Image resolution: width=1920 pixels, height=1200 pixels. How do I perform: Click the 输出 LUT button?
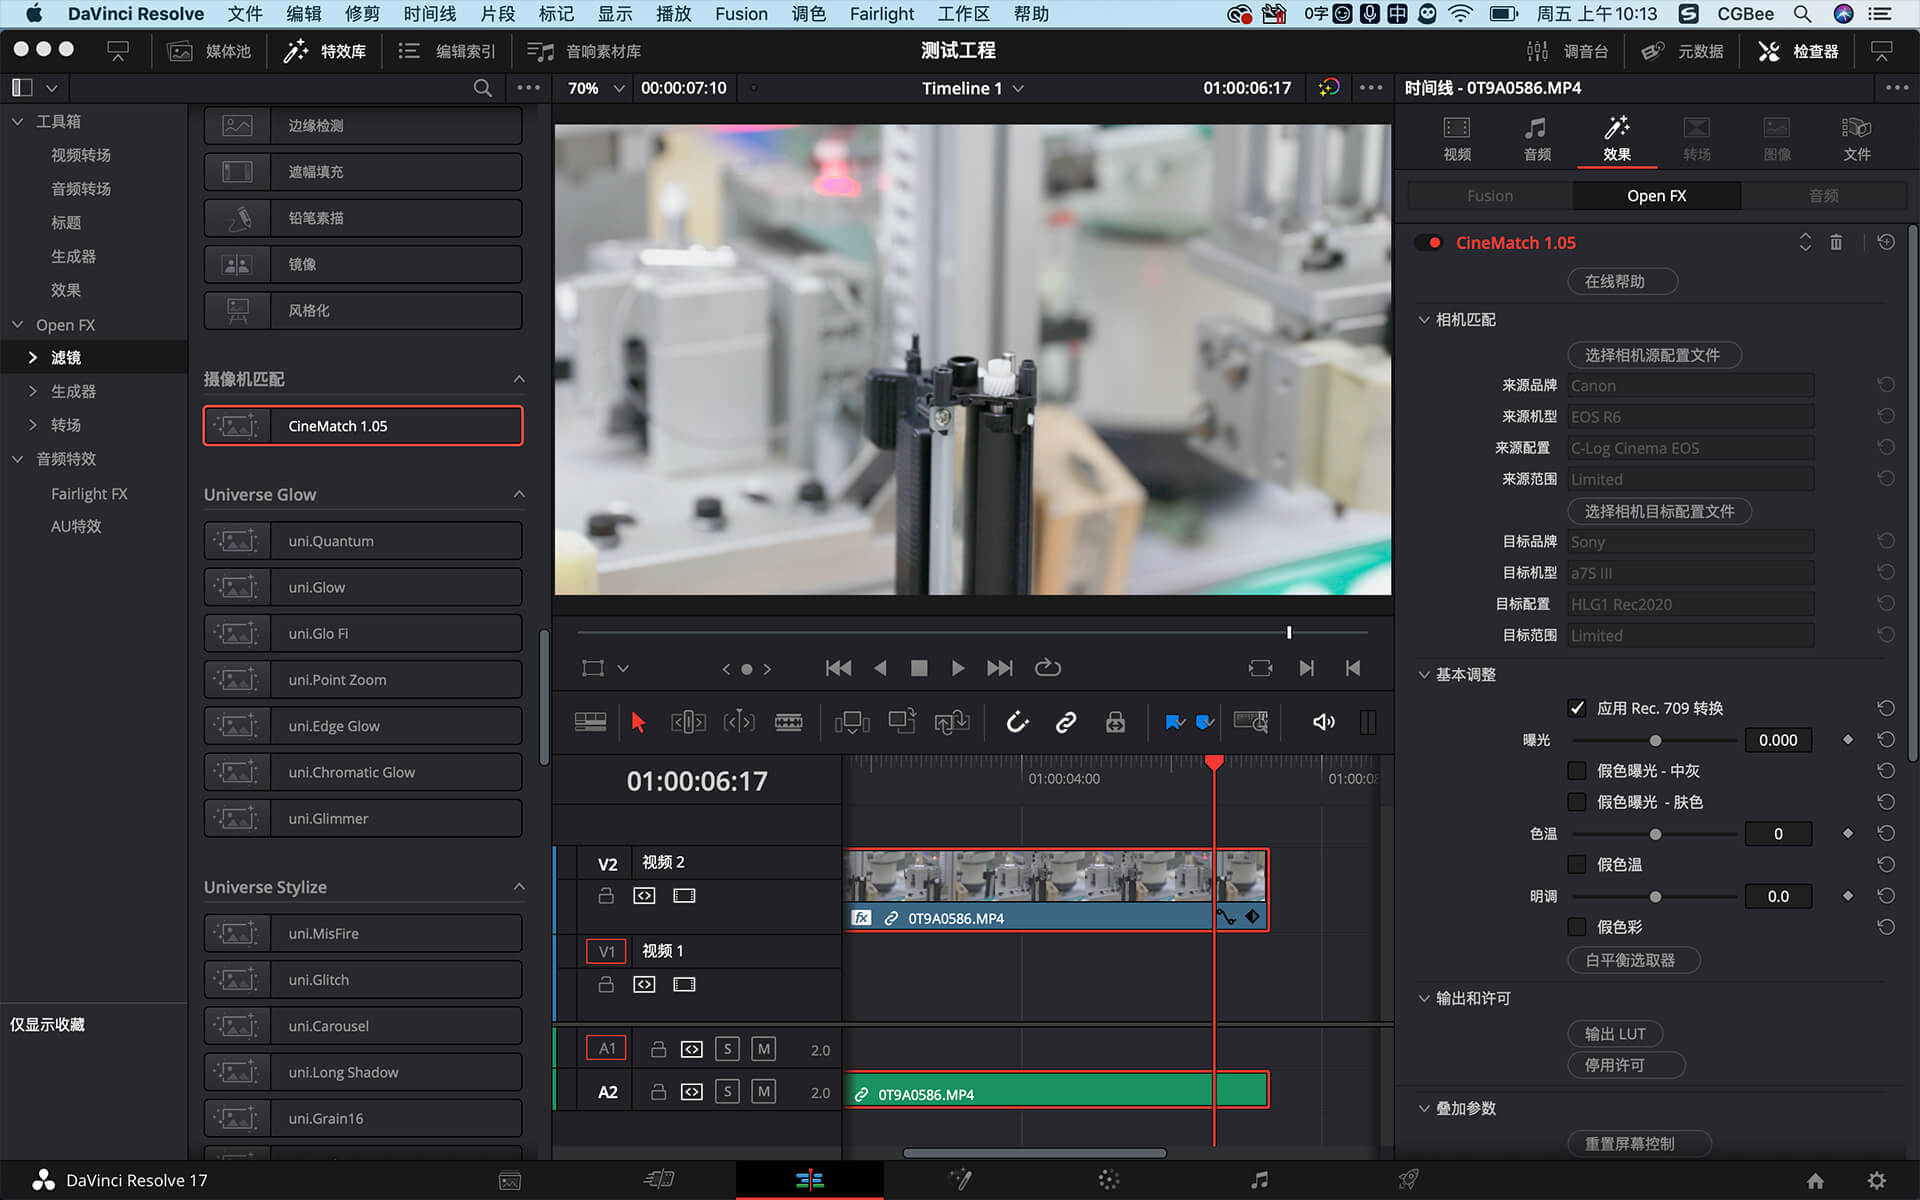pos(1615,1034)
